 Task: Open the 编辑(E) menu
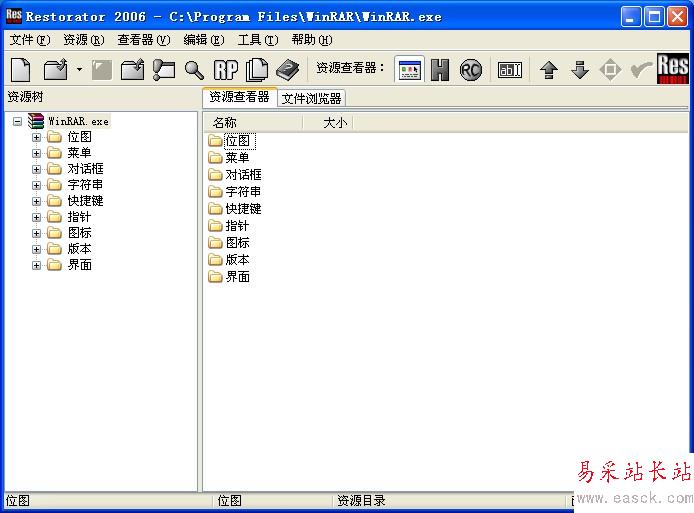204,40
